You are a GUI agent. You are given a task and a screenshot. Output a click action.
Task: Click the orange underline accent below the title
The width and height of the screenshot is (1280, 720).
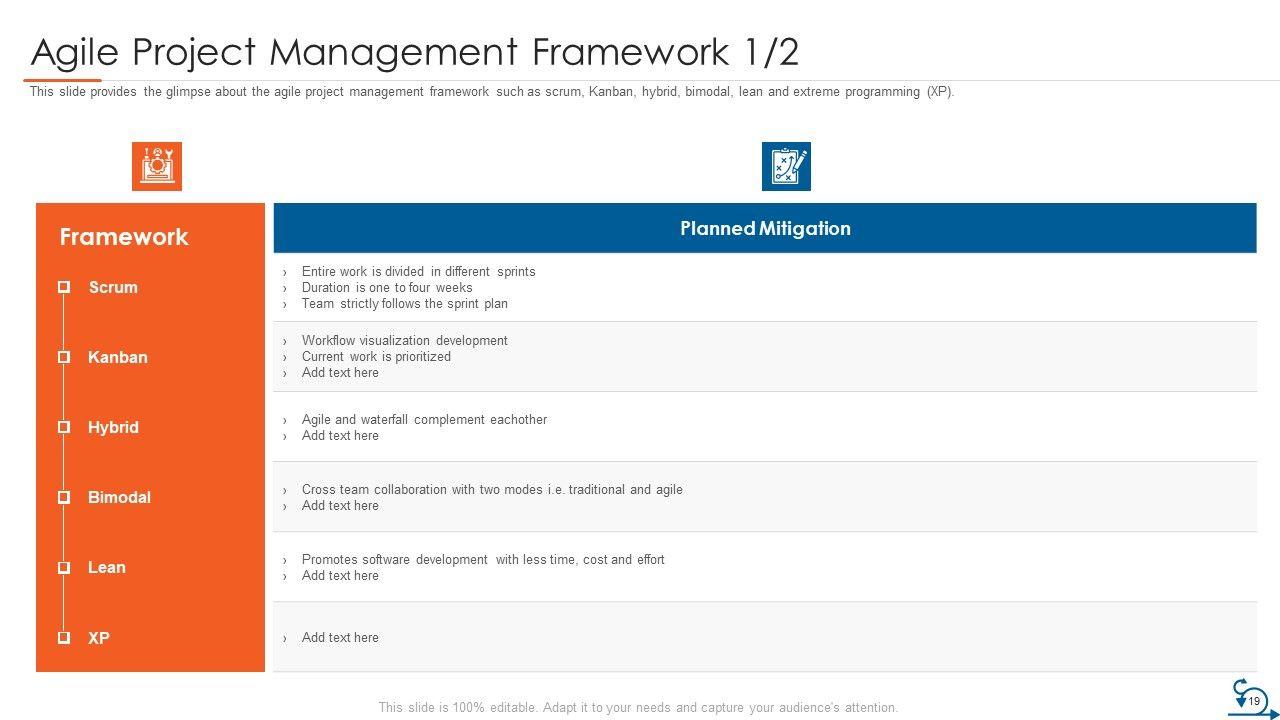click(x=62, y=80)
